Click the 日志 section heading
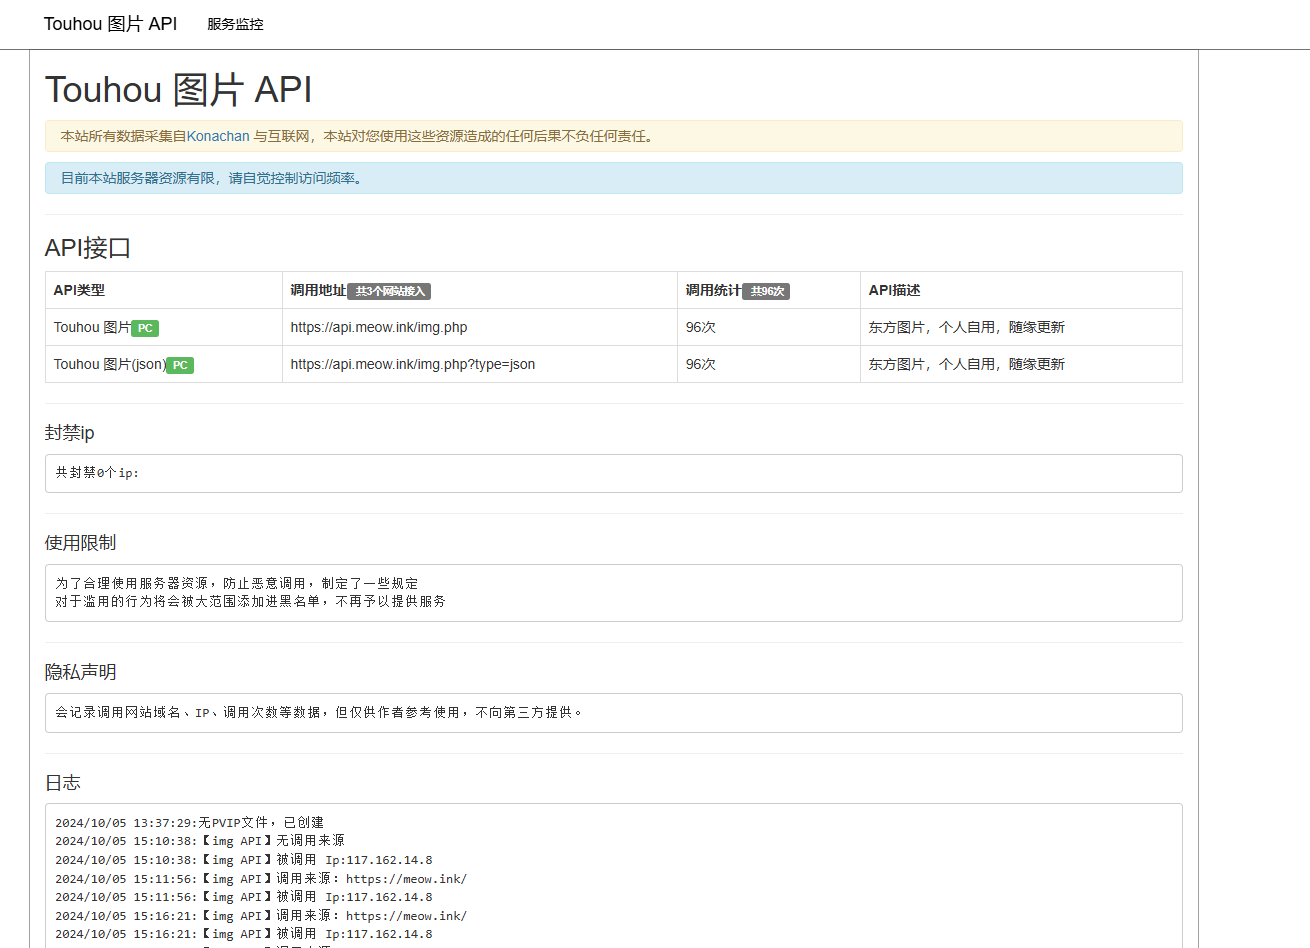Image resolution: width=1310 pixels, height=948 pixels. coord(62,783)
